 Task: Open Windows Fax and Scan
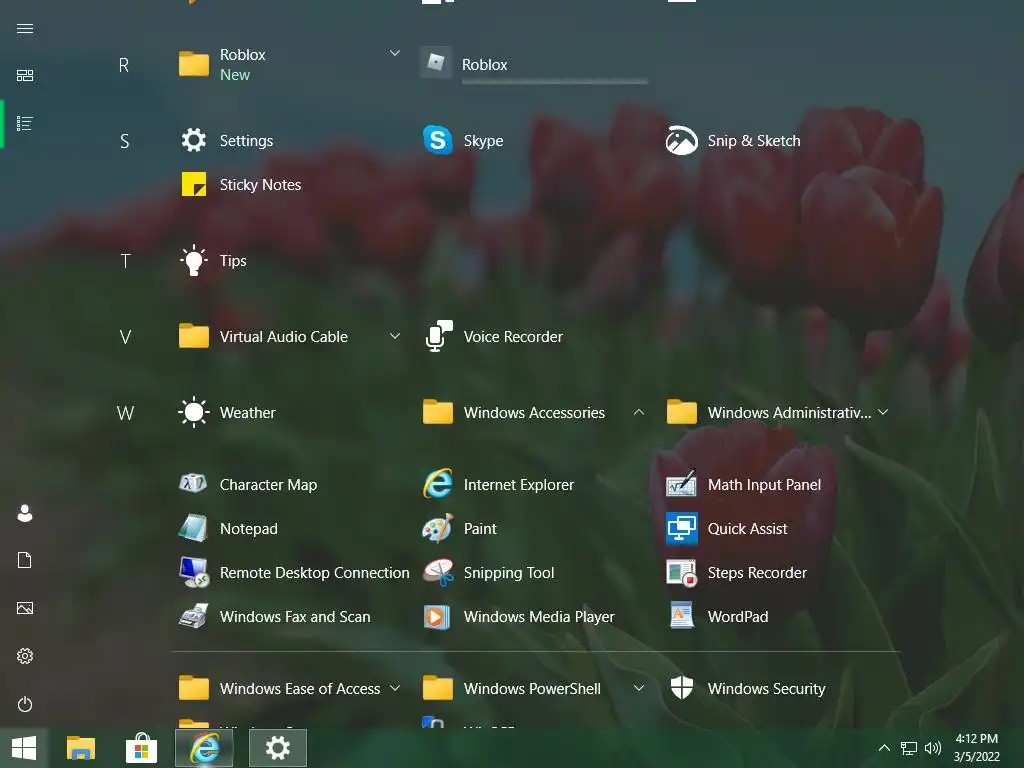click(x=275, y=616)
